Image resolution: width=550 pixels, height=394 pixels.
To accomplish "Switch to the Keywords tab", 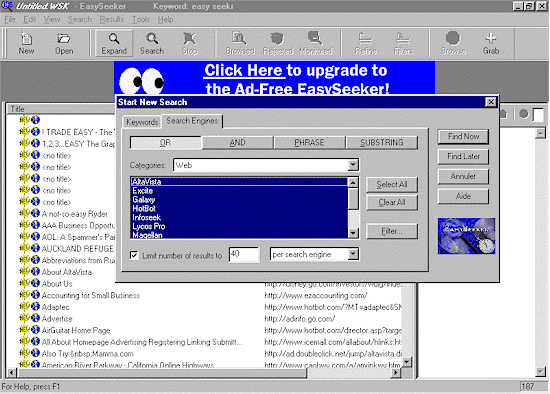I will click(x=142, y=122).
